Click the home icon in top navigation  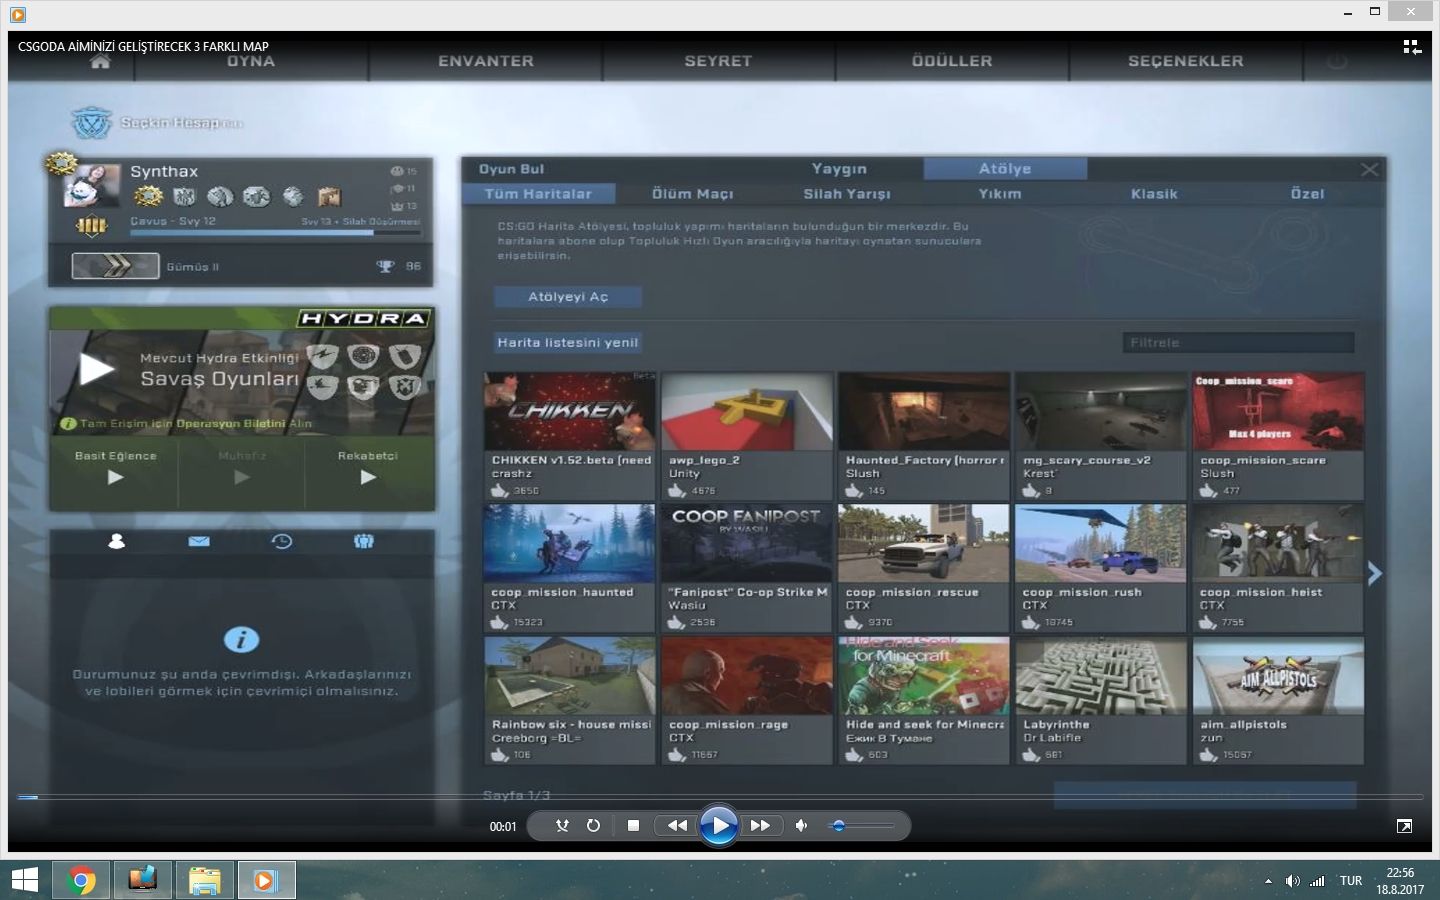pos(100,61)
